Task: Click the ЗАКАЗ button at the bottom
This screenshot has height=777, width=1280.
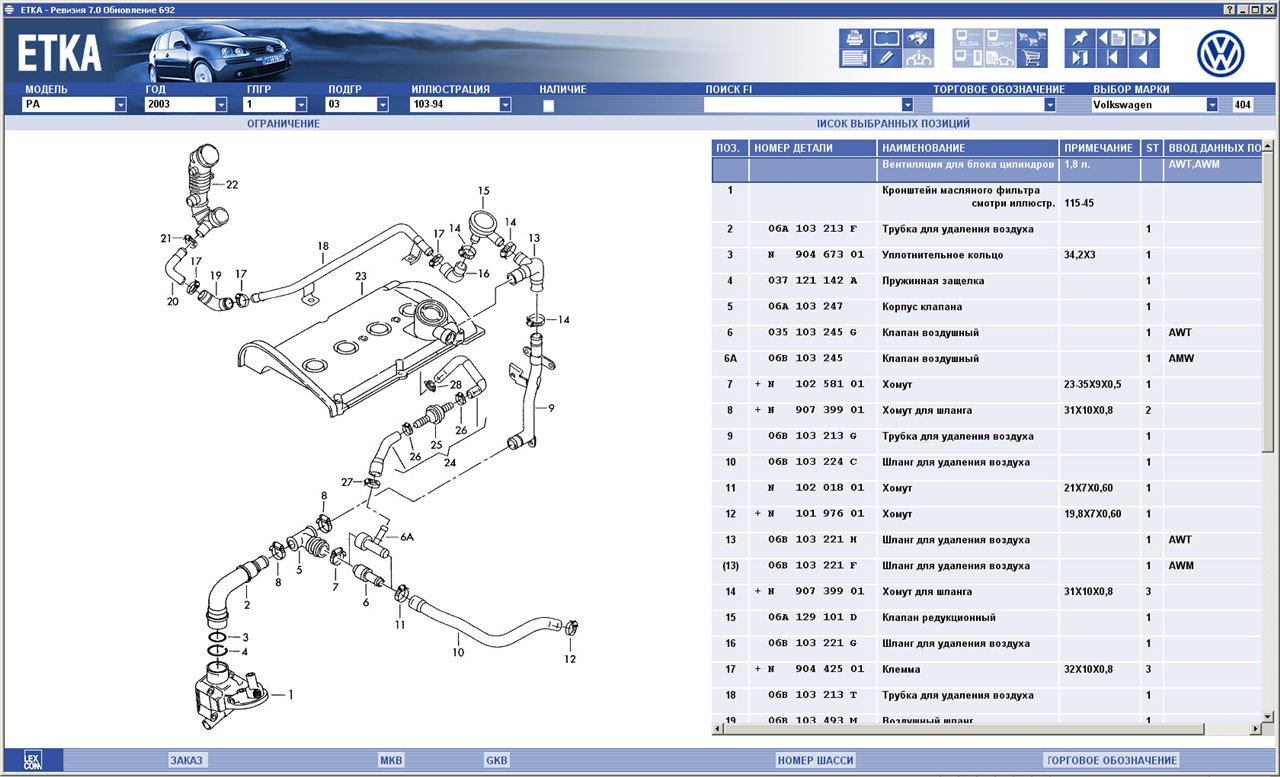Action: [186, 760]
